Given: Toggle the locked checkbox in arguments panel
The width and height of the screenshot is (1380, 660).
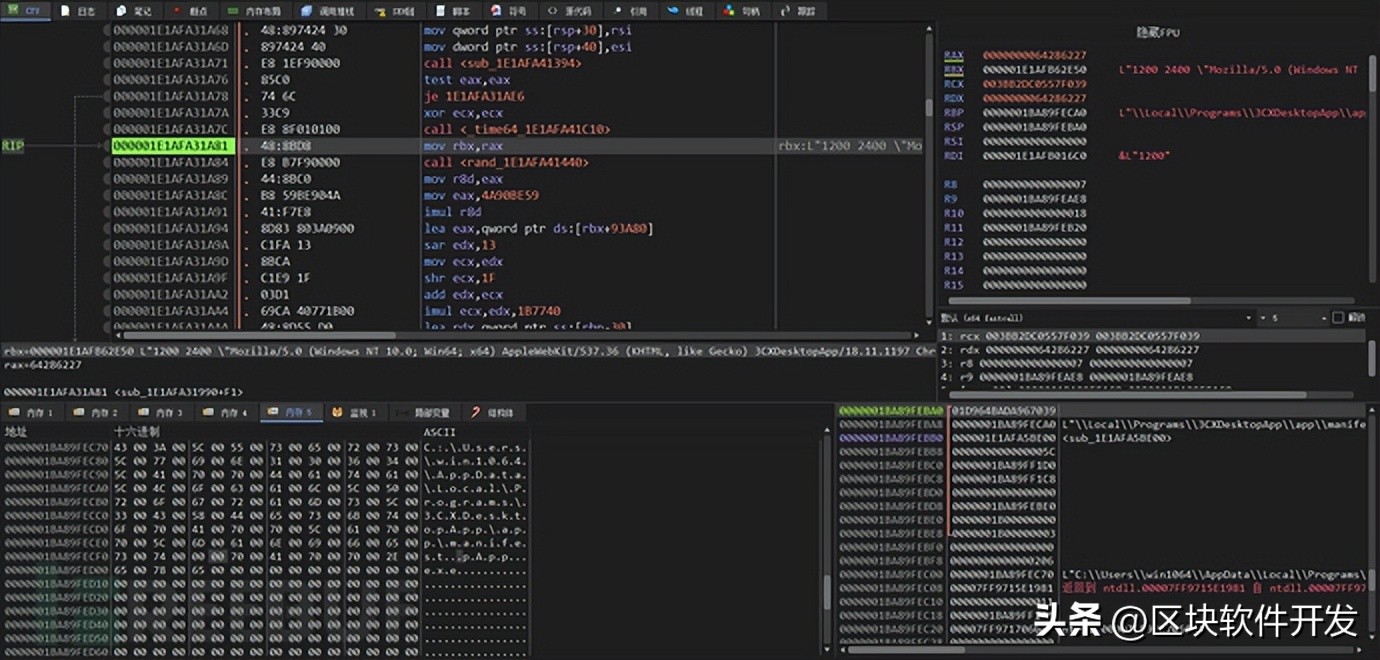Looking at the screenshot, I should pyautogui.click(x=1338, y=318).
